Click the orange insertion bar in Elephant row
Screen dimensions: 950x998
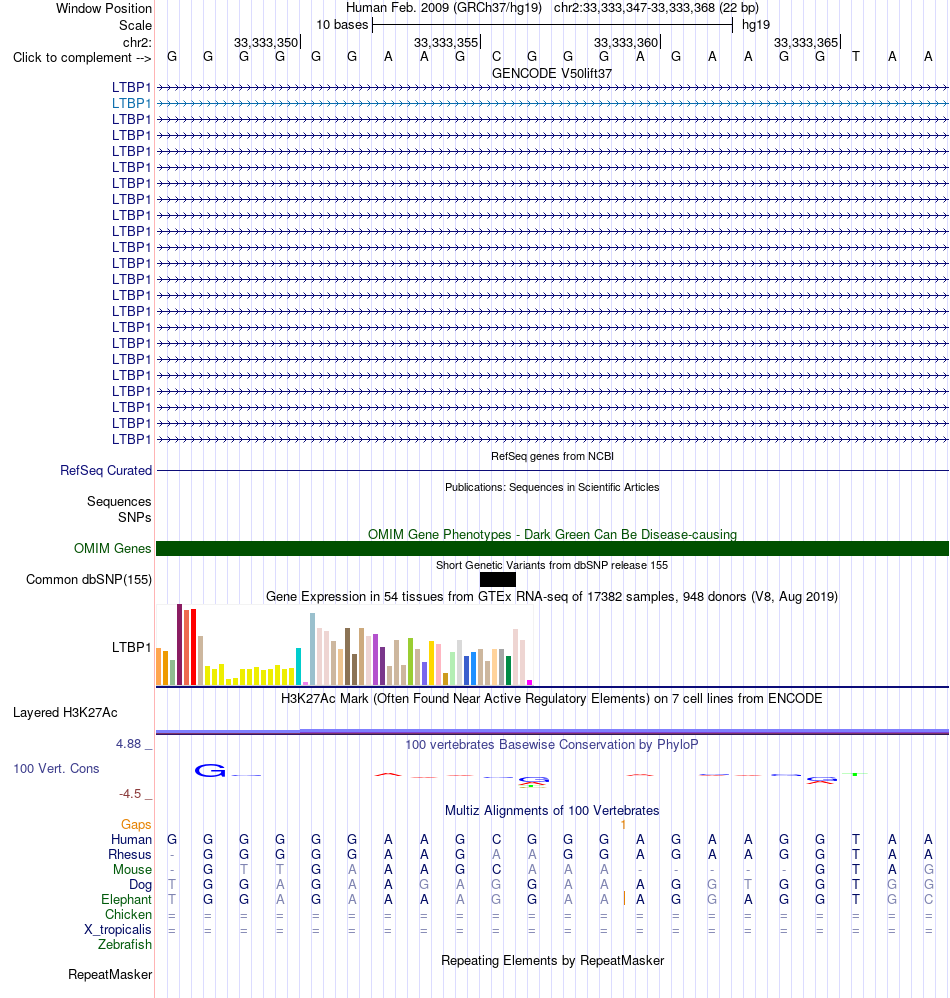pyautogui.click(x=624, y=898)
